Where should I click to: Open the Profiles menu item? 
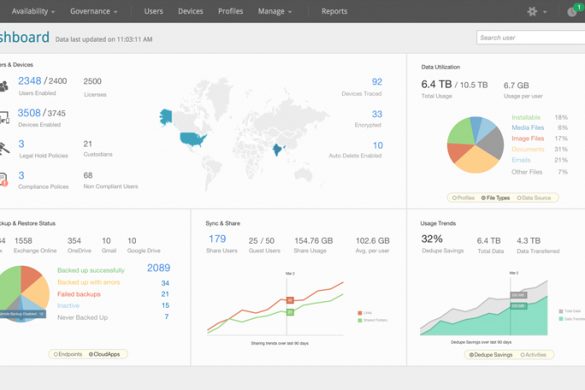tap(231, 12)
